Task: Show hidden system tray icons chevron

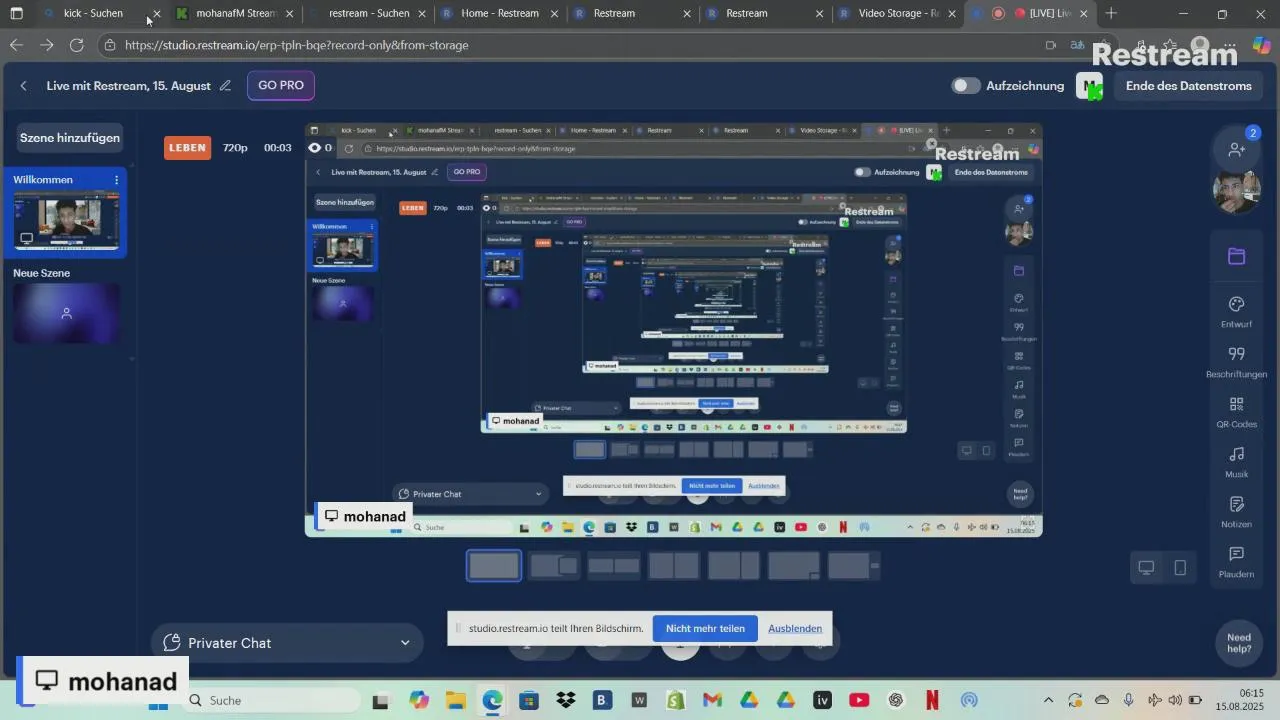Action: coord(1048,700)
